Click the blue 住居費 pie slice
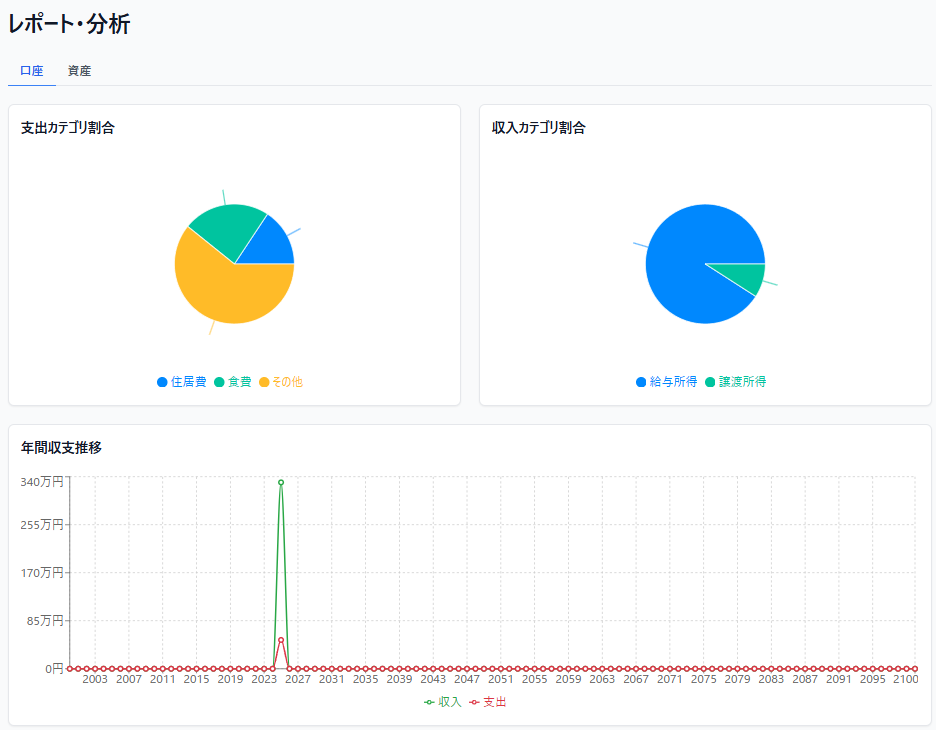Viewport: 936px width, 730px height. coord(272,246)
